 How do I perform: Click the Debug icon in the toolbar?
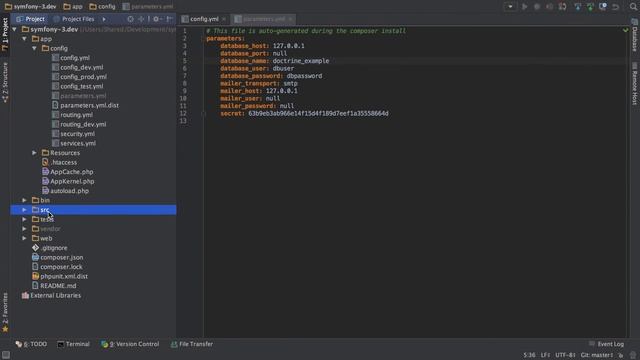537,7
